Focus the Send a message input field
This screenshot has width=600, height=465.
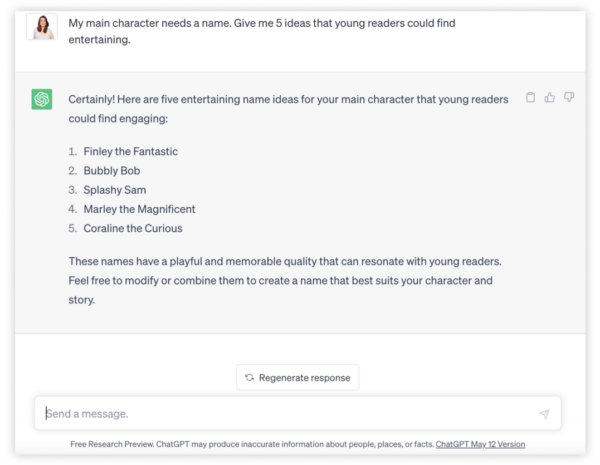tap(298, 413)
